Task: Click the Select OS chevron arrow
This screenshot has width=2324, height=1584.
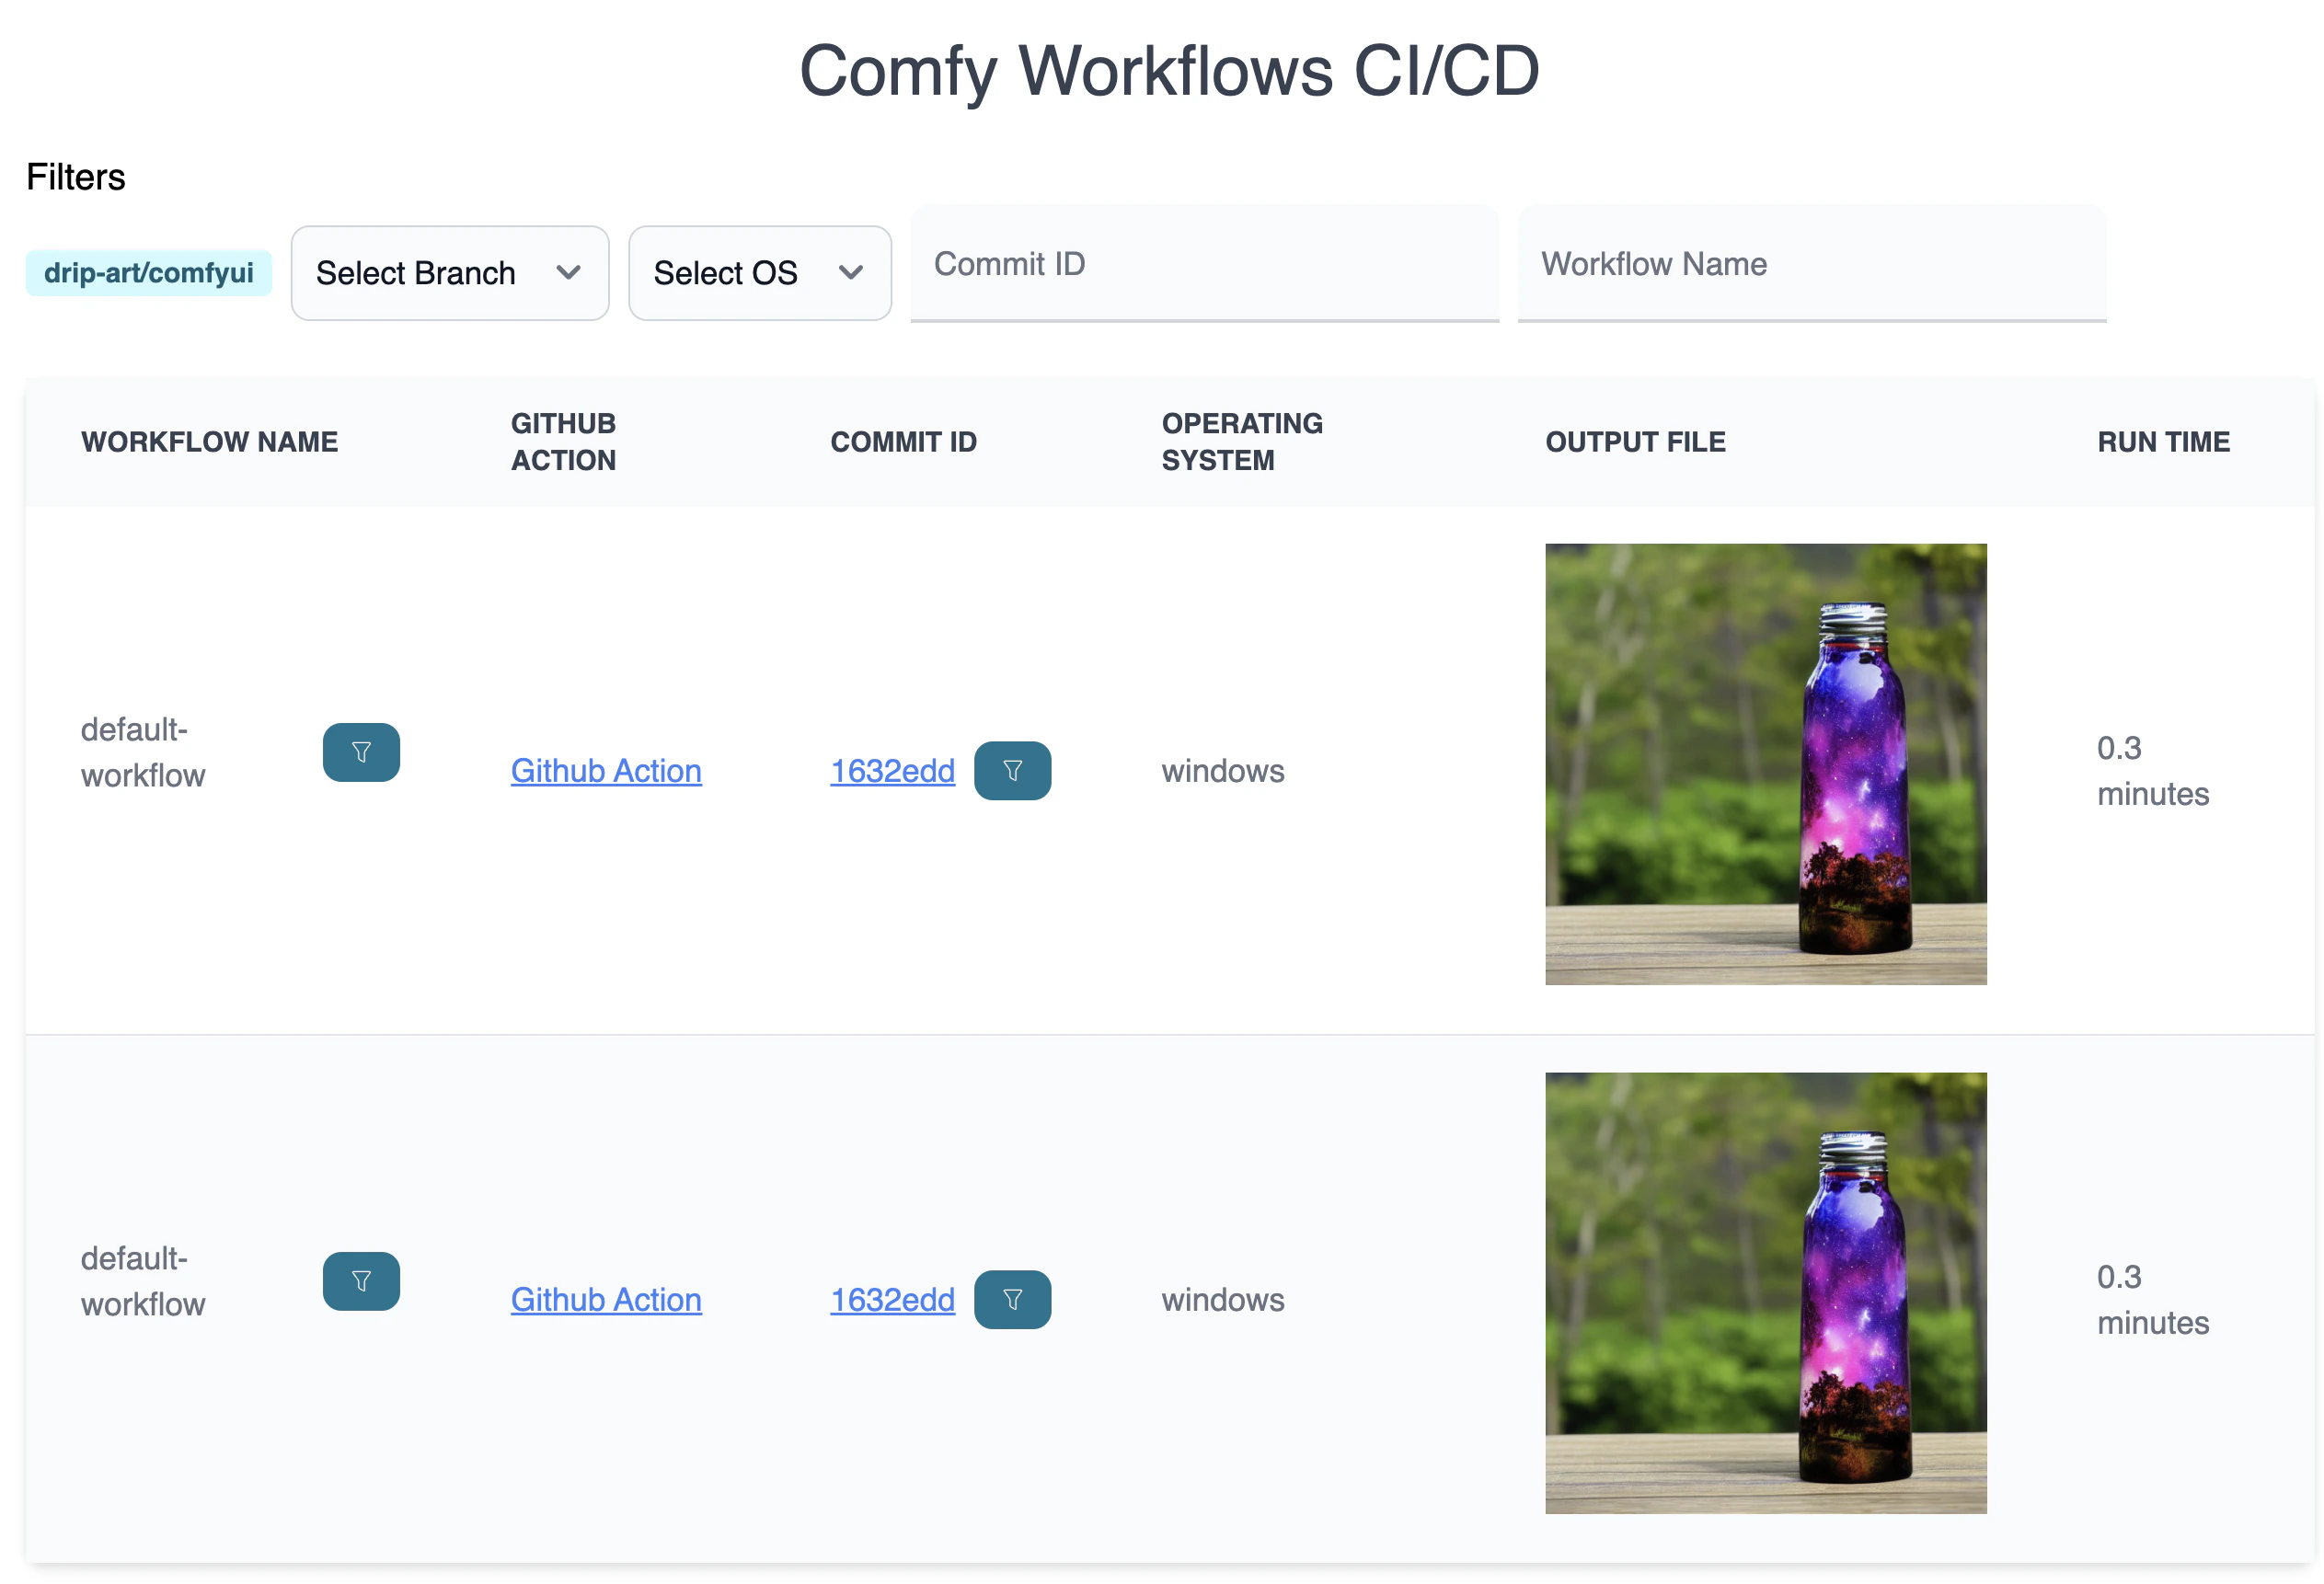Action: pos(850,273)
